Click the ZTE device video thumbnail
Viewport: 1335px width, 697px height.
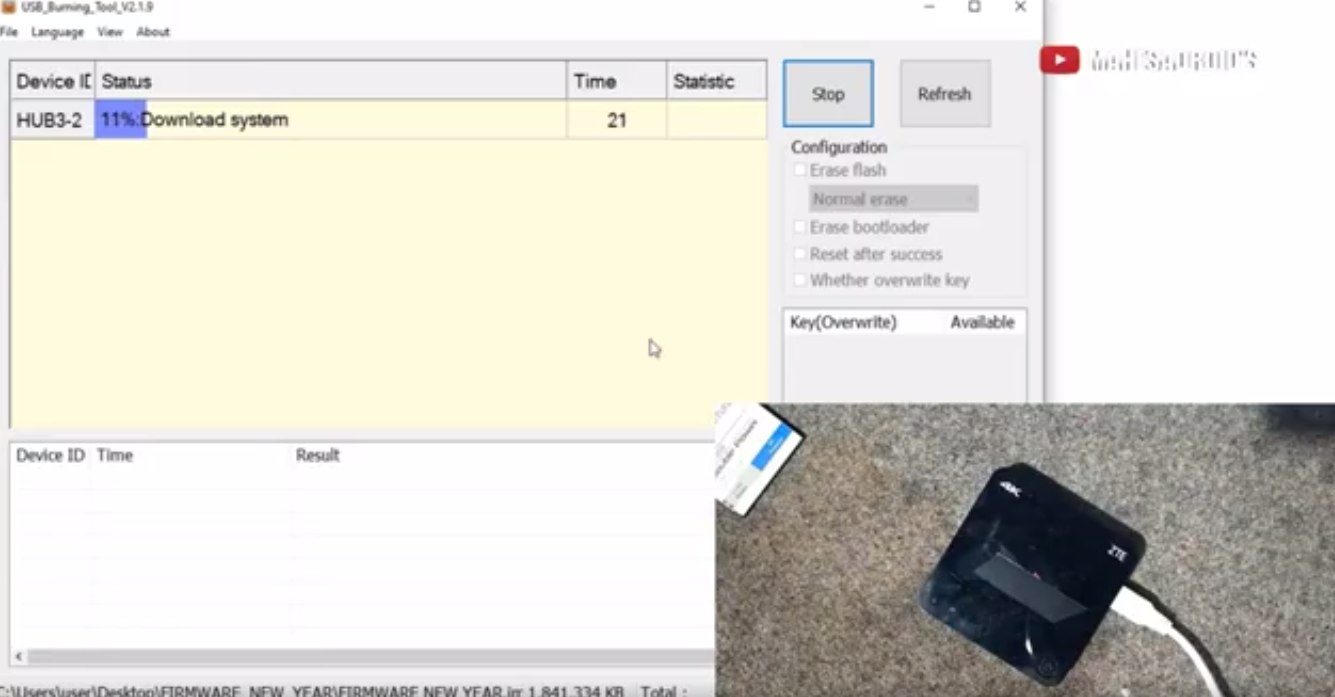click(1025, 550)
